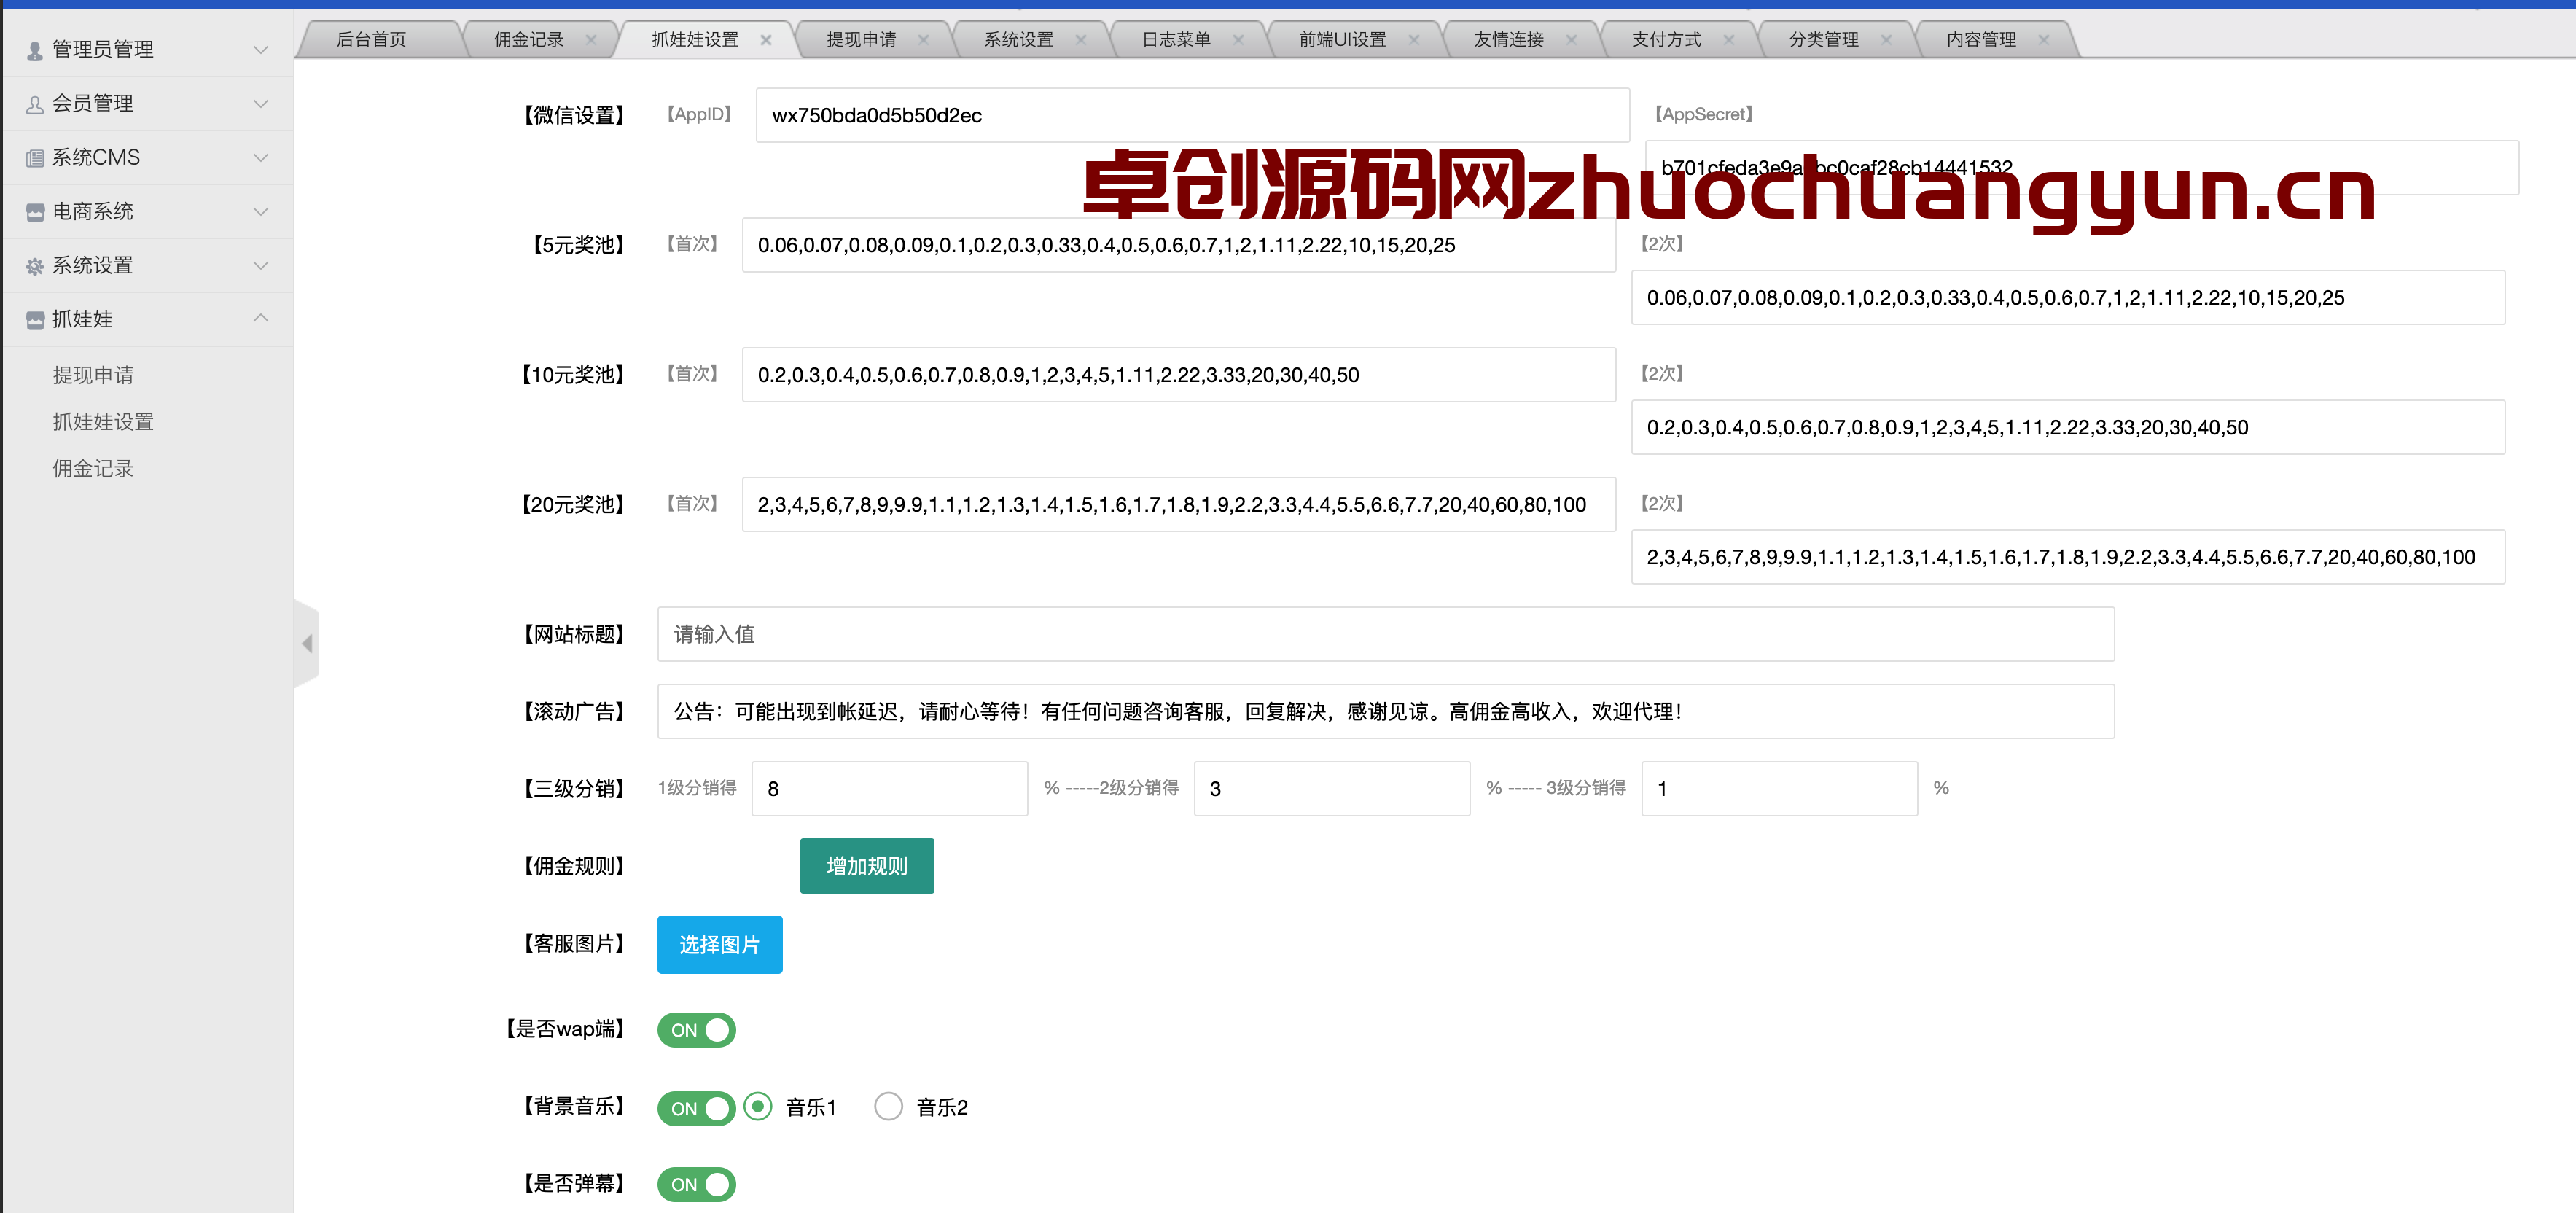Click the 滚动广告 announcement input field

click(x=1386, y=712)
